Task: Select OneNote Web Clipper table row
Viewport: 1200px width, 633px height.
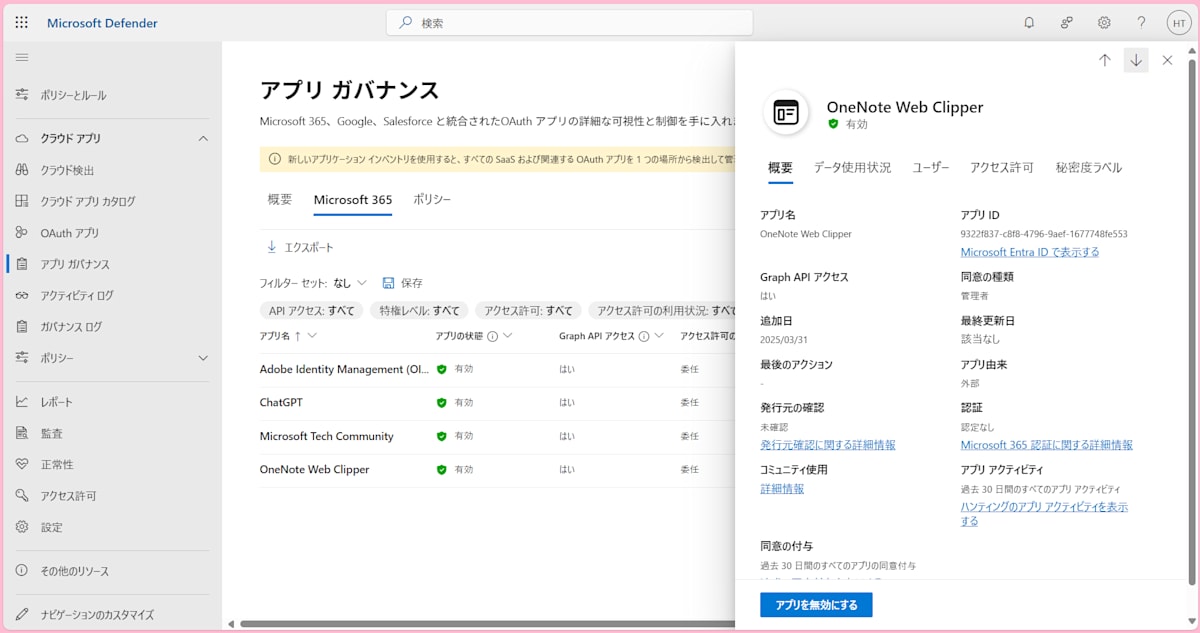Action: (496, 470)
